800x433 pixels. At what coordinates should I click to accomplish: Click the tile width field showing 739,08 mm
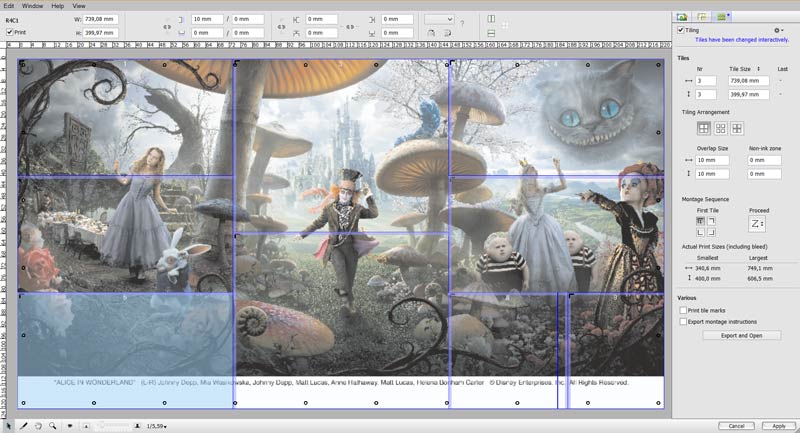pos(101,19)
